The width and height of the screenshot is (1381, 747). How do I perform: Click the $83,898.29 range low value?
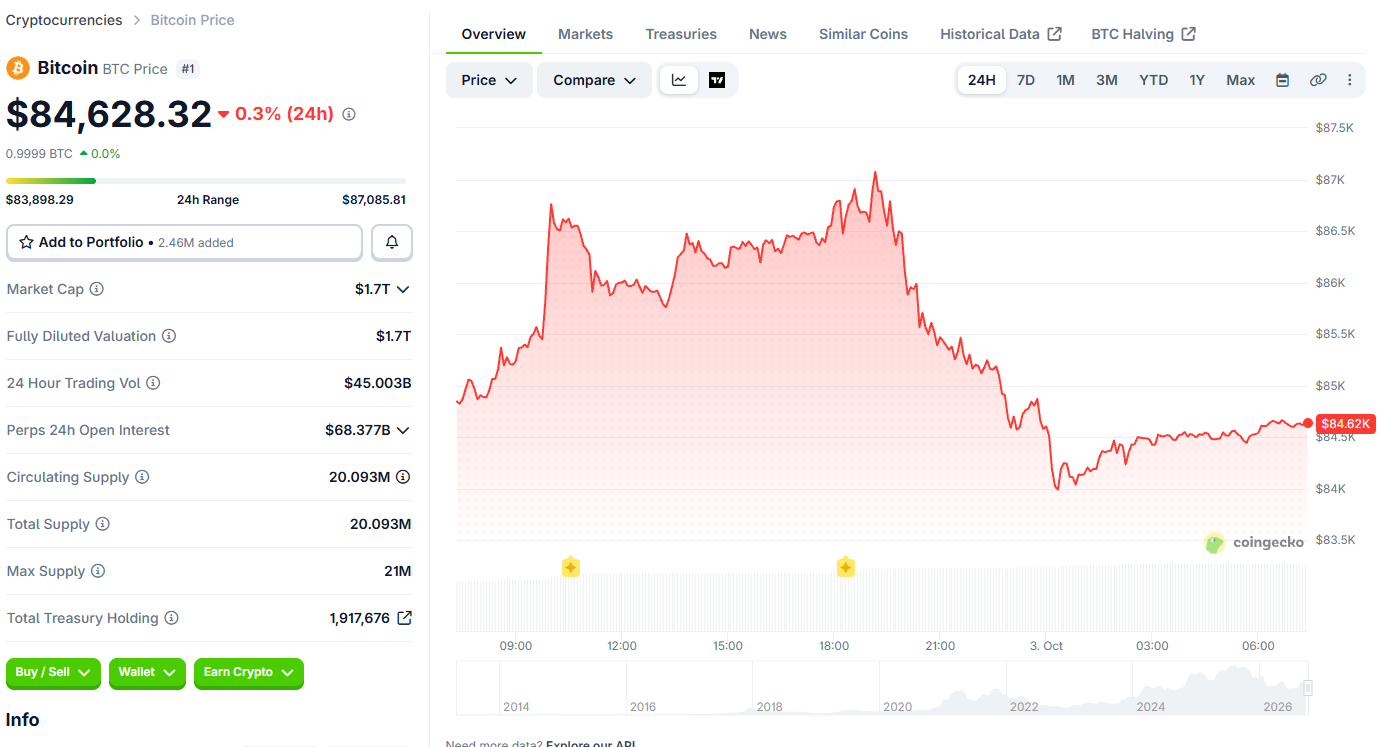pos(40,200)
